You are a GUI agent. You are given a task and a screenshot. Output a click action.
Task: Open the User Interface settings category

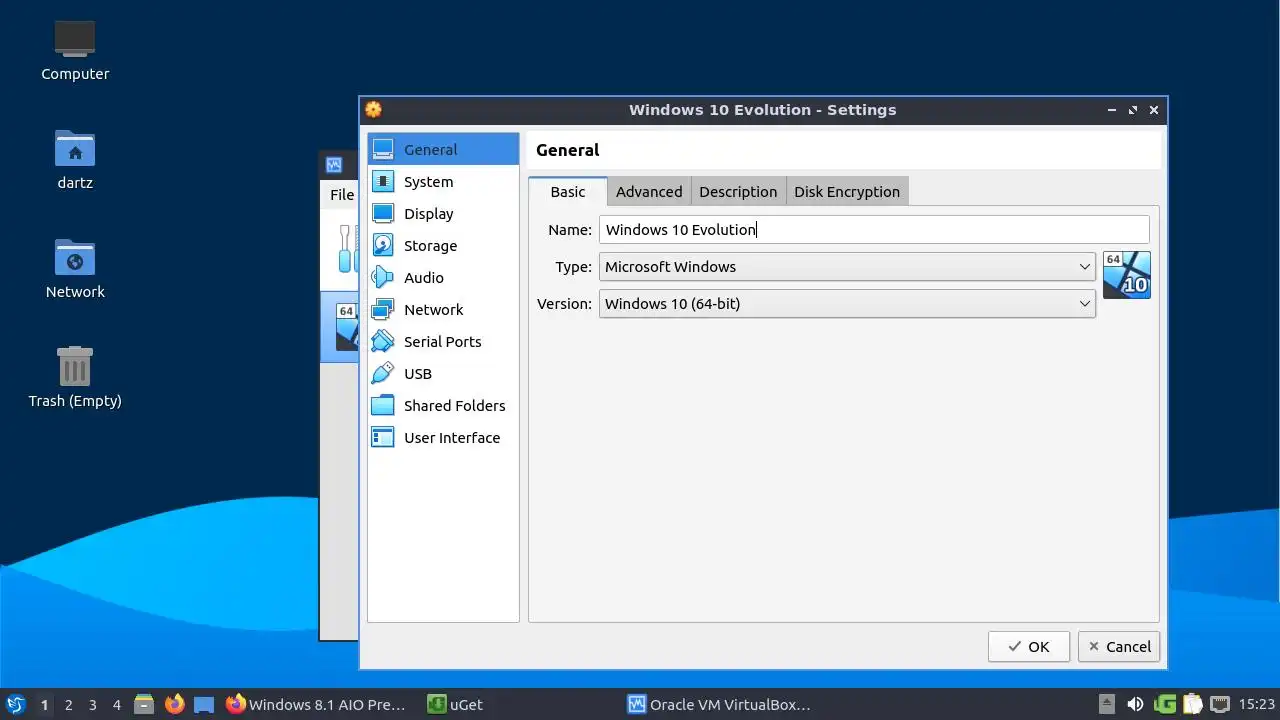tap(443, 437)
